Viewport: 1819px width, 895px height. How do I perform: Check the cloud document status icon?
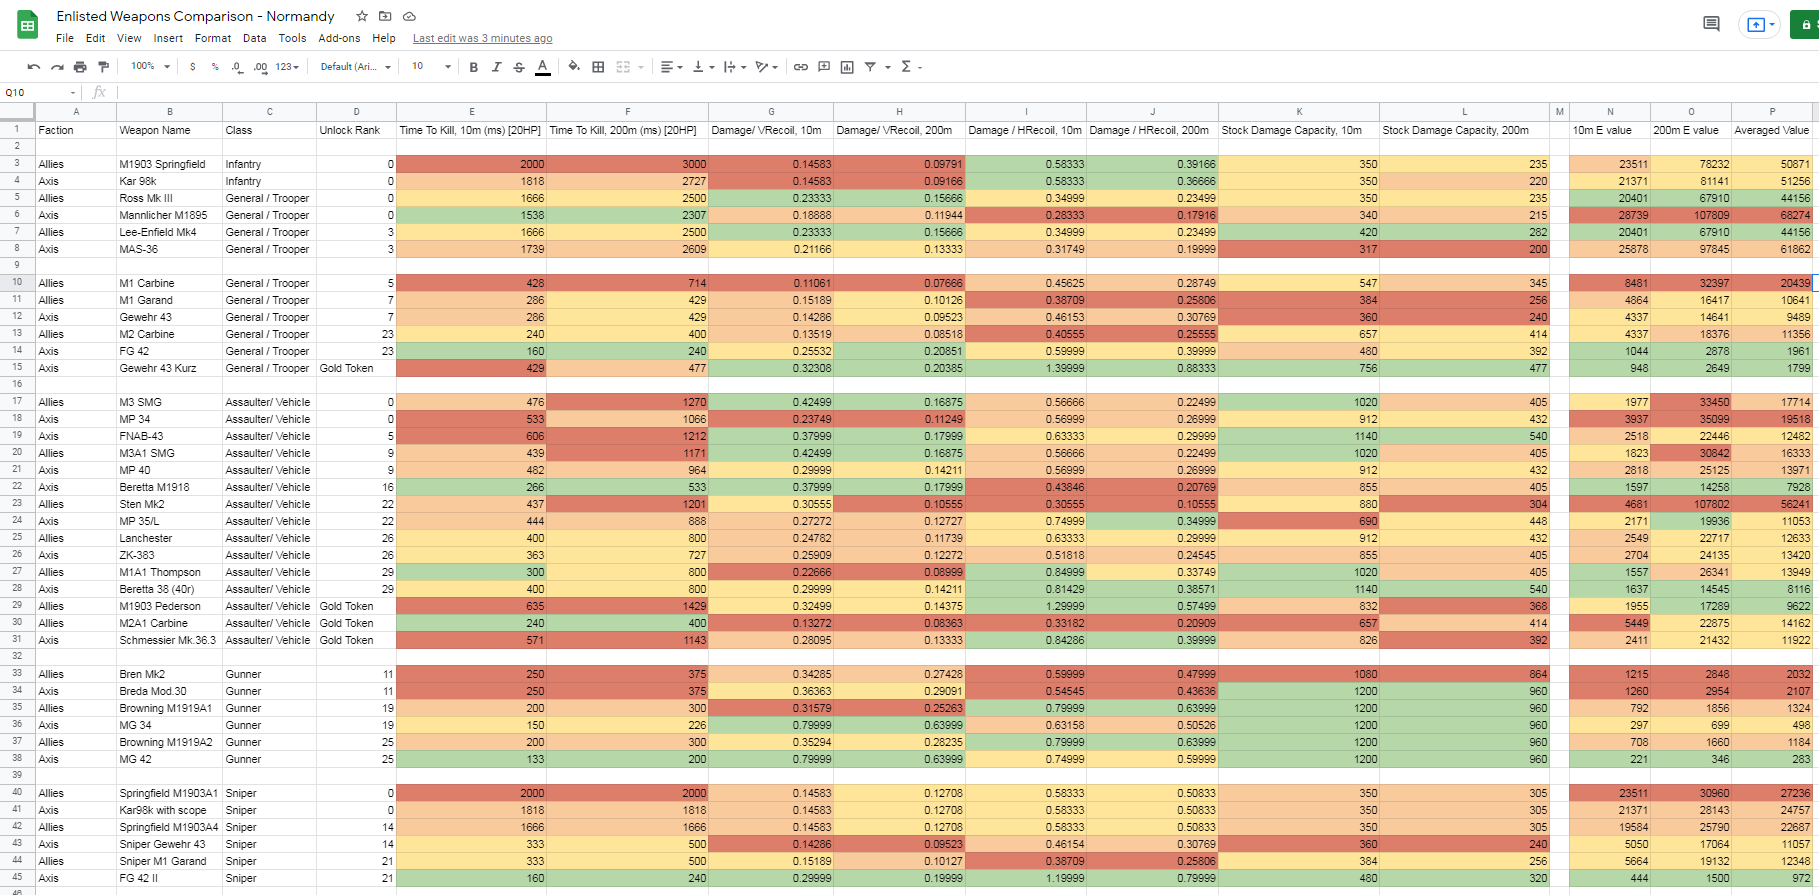click(x=409, y=16)
